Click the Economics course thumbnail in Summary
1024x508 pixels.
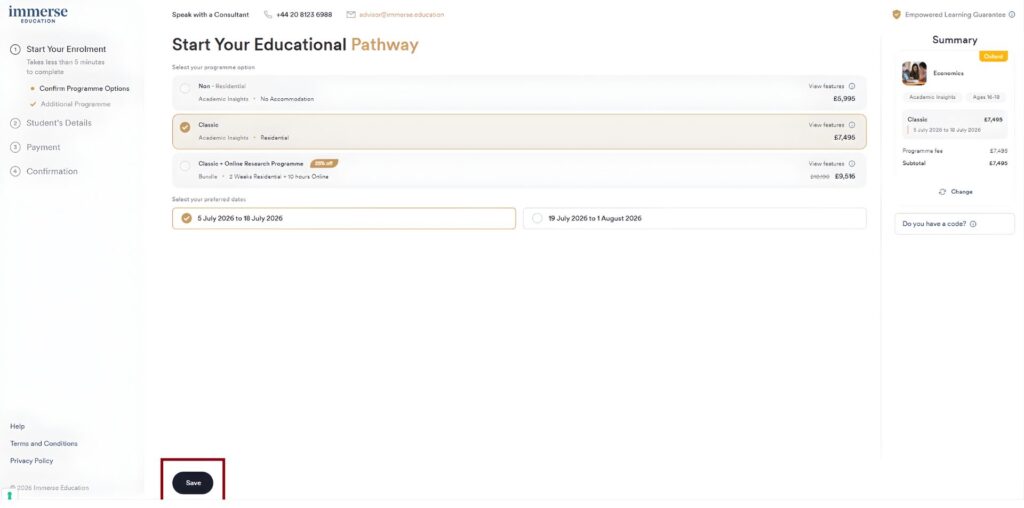click(914, 73)
